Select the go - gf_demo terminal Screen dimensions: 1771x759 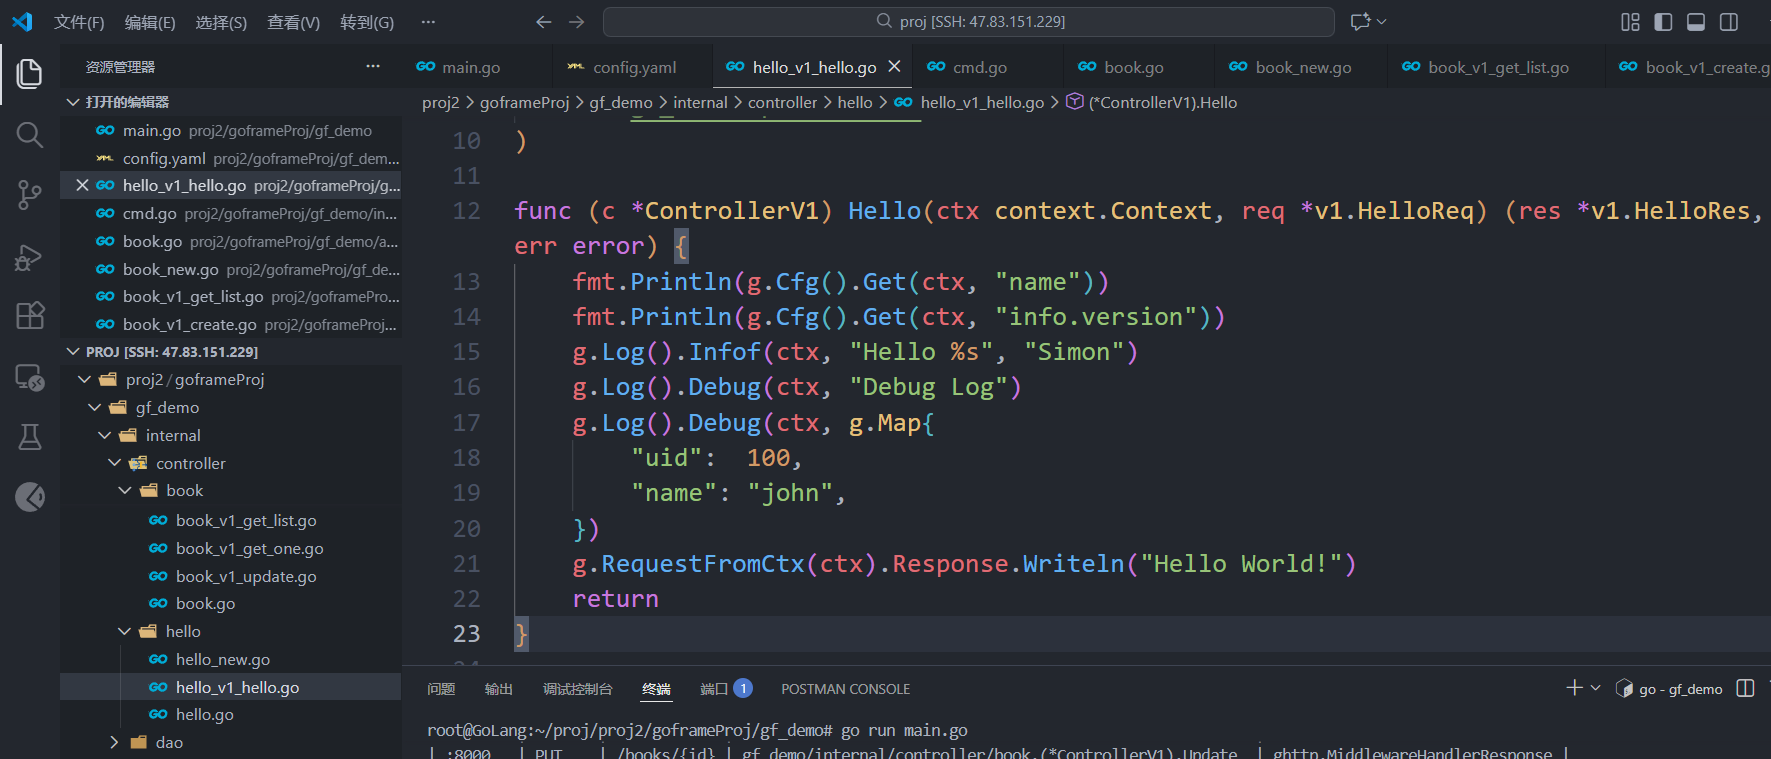pos(1669,689)
